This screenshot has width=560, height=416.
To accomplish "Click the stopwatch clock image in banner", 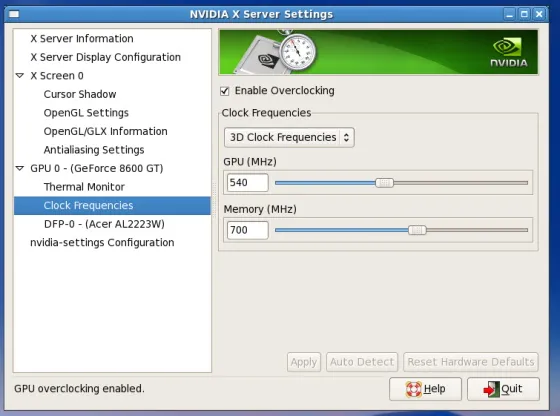I will coord(297,52).
